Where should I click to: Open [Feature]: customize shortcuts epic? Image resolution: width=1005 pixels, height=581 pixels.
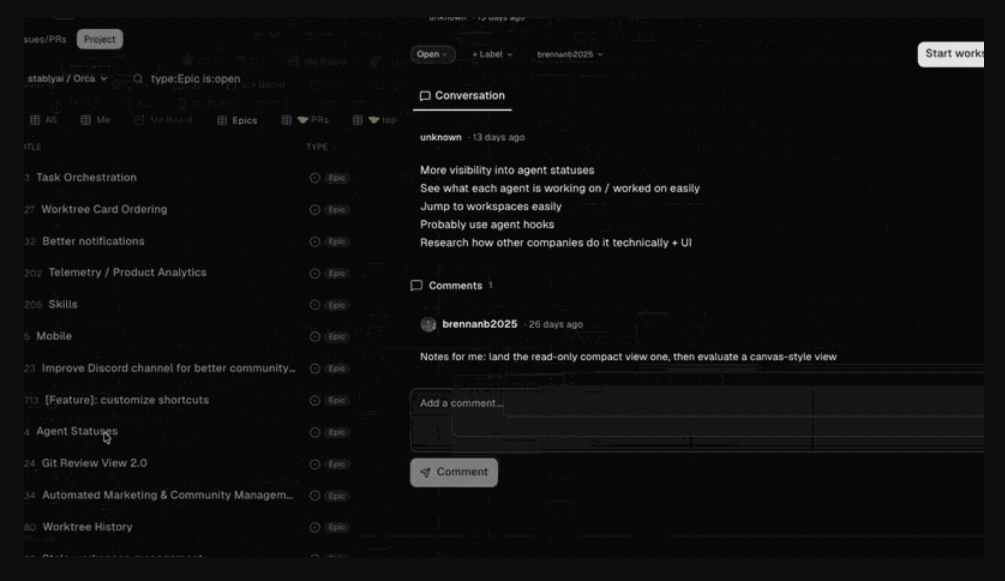coord(126,400)
